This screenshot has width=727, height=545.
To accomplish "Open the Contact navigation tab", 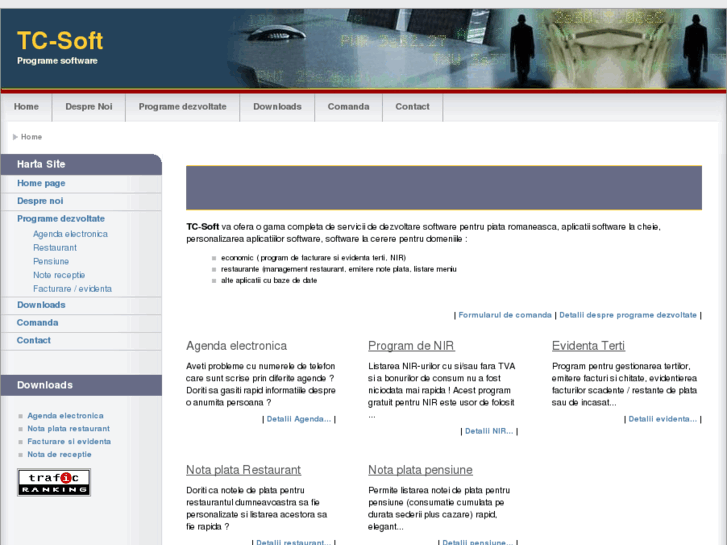I will [x=413, y=107].
